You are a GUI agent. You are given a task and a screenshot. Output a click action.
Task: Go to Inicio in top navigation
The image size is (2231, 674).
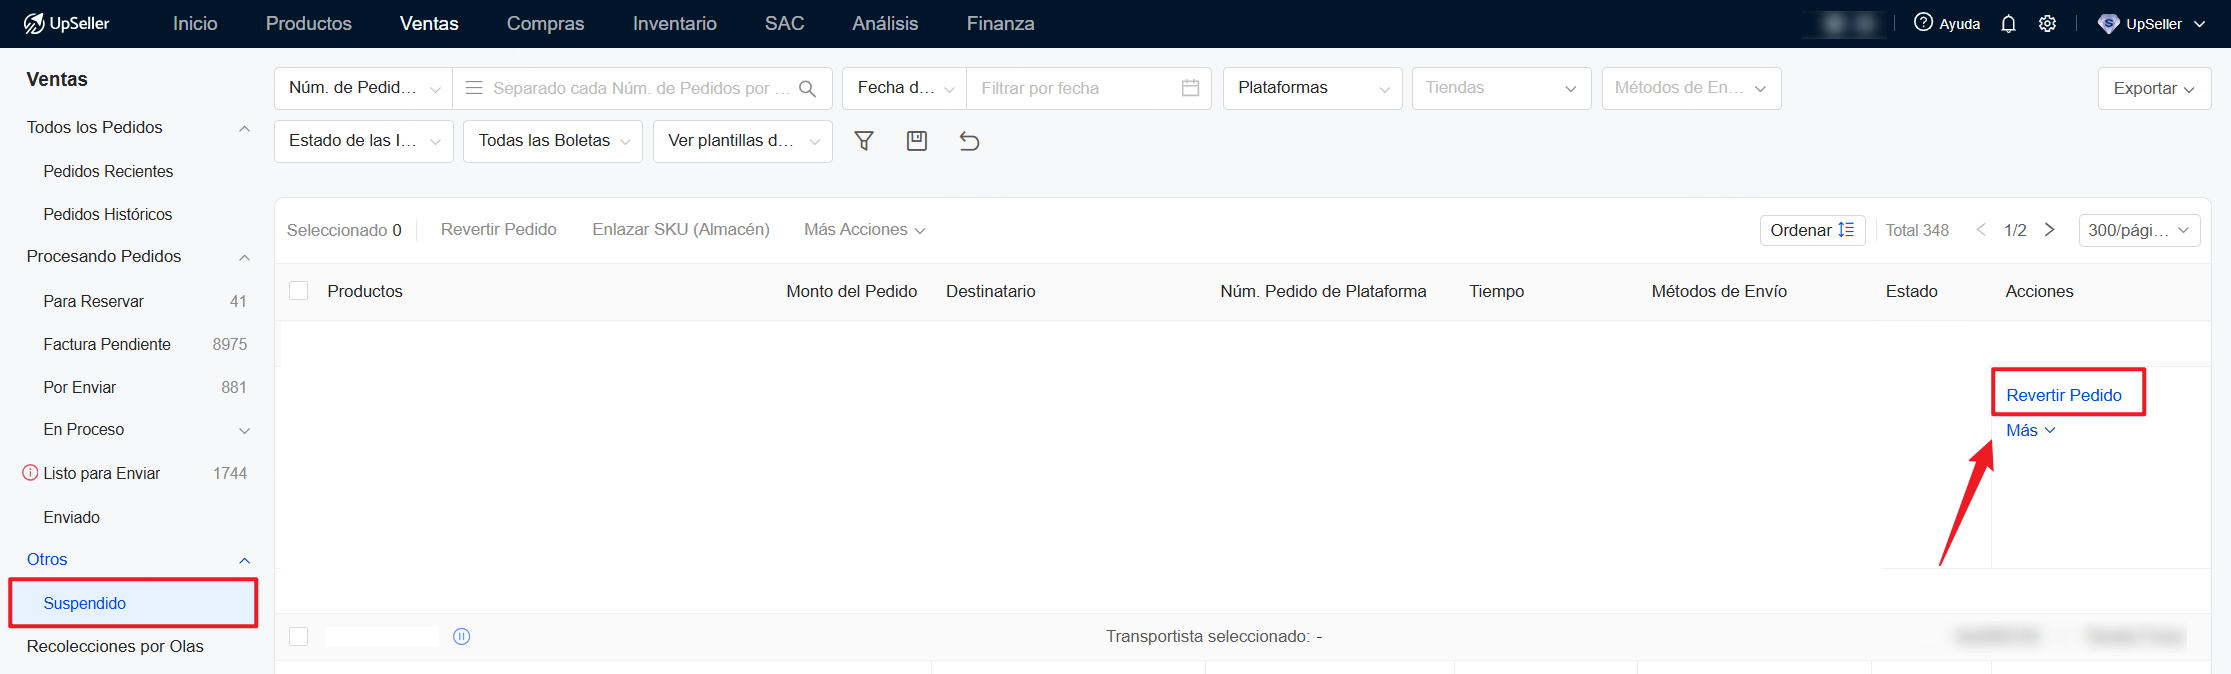195,23
